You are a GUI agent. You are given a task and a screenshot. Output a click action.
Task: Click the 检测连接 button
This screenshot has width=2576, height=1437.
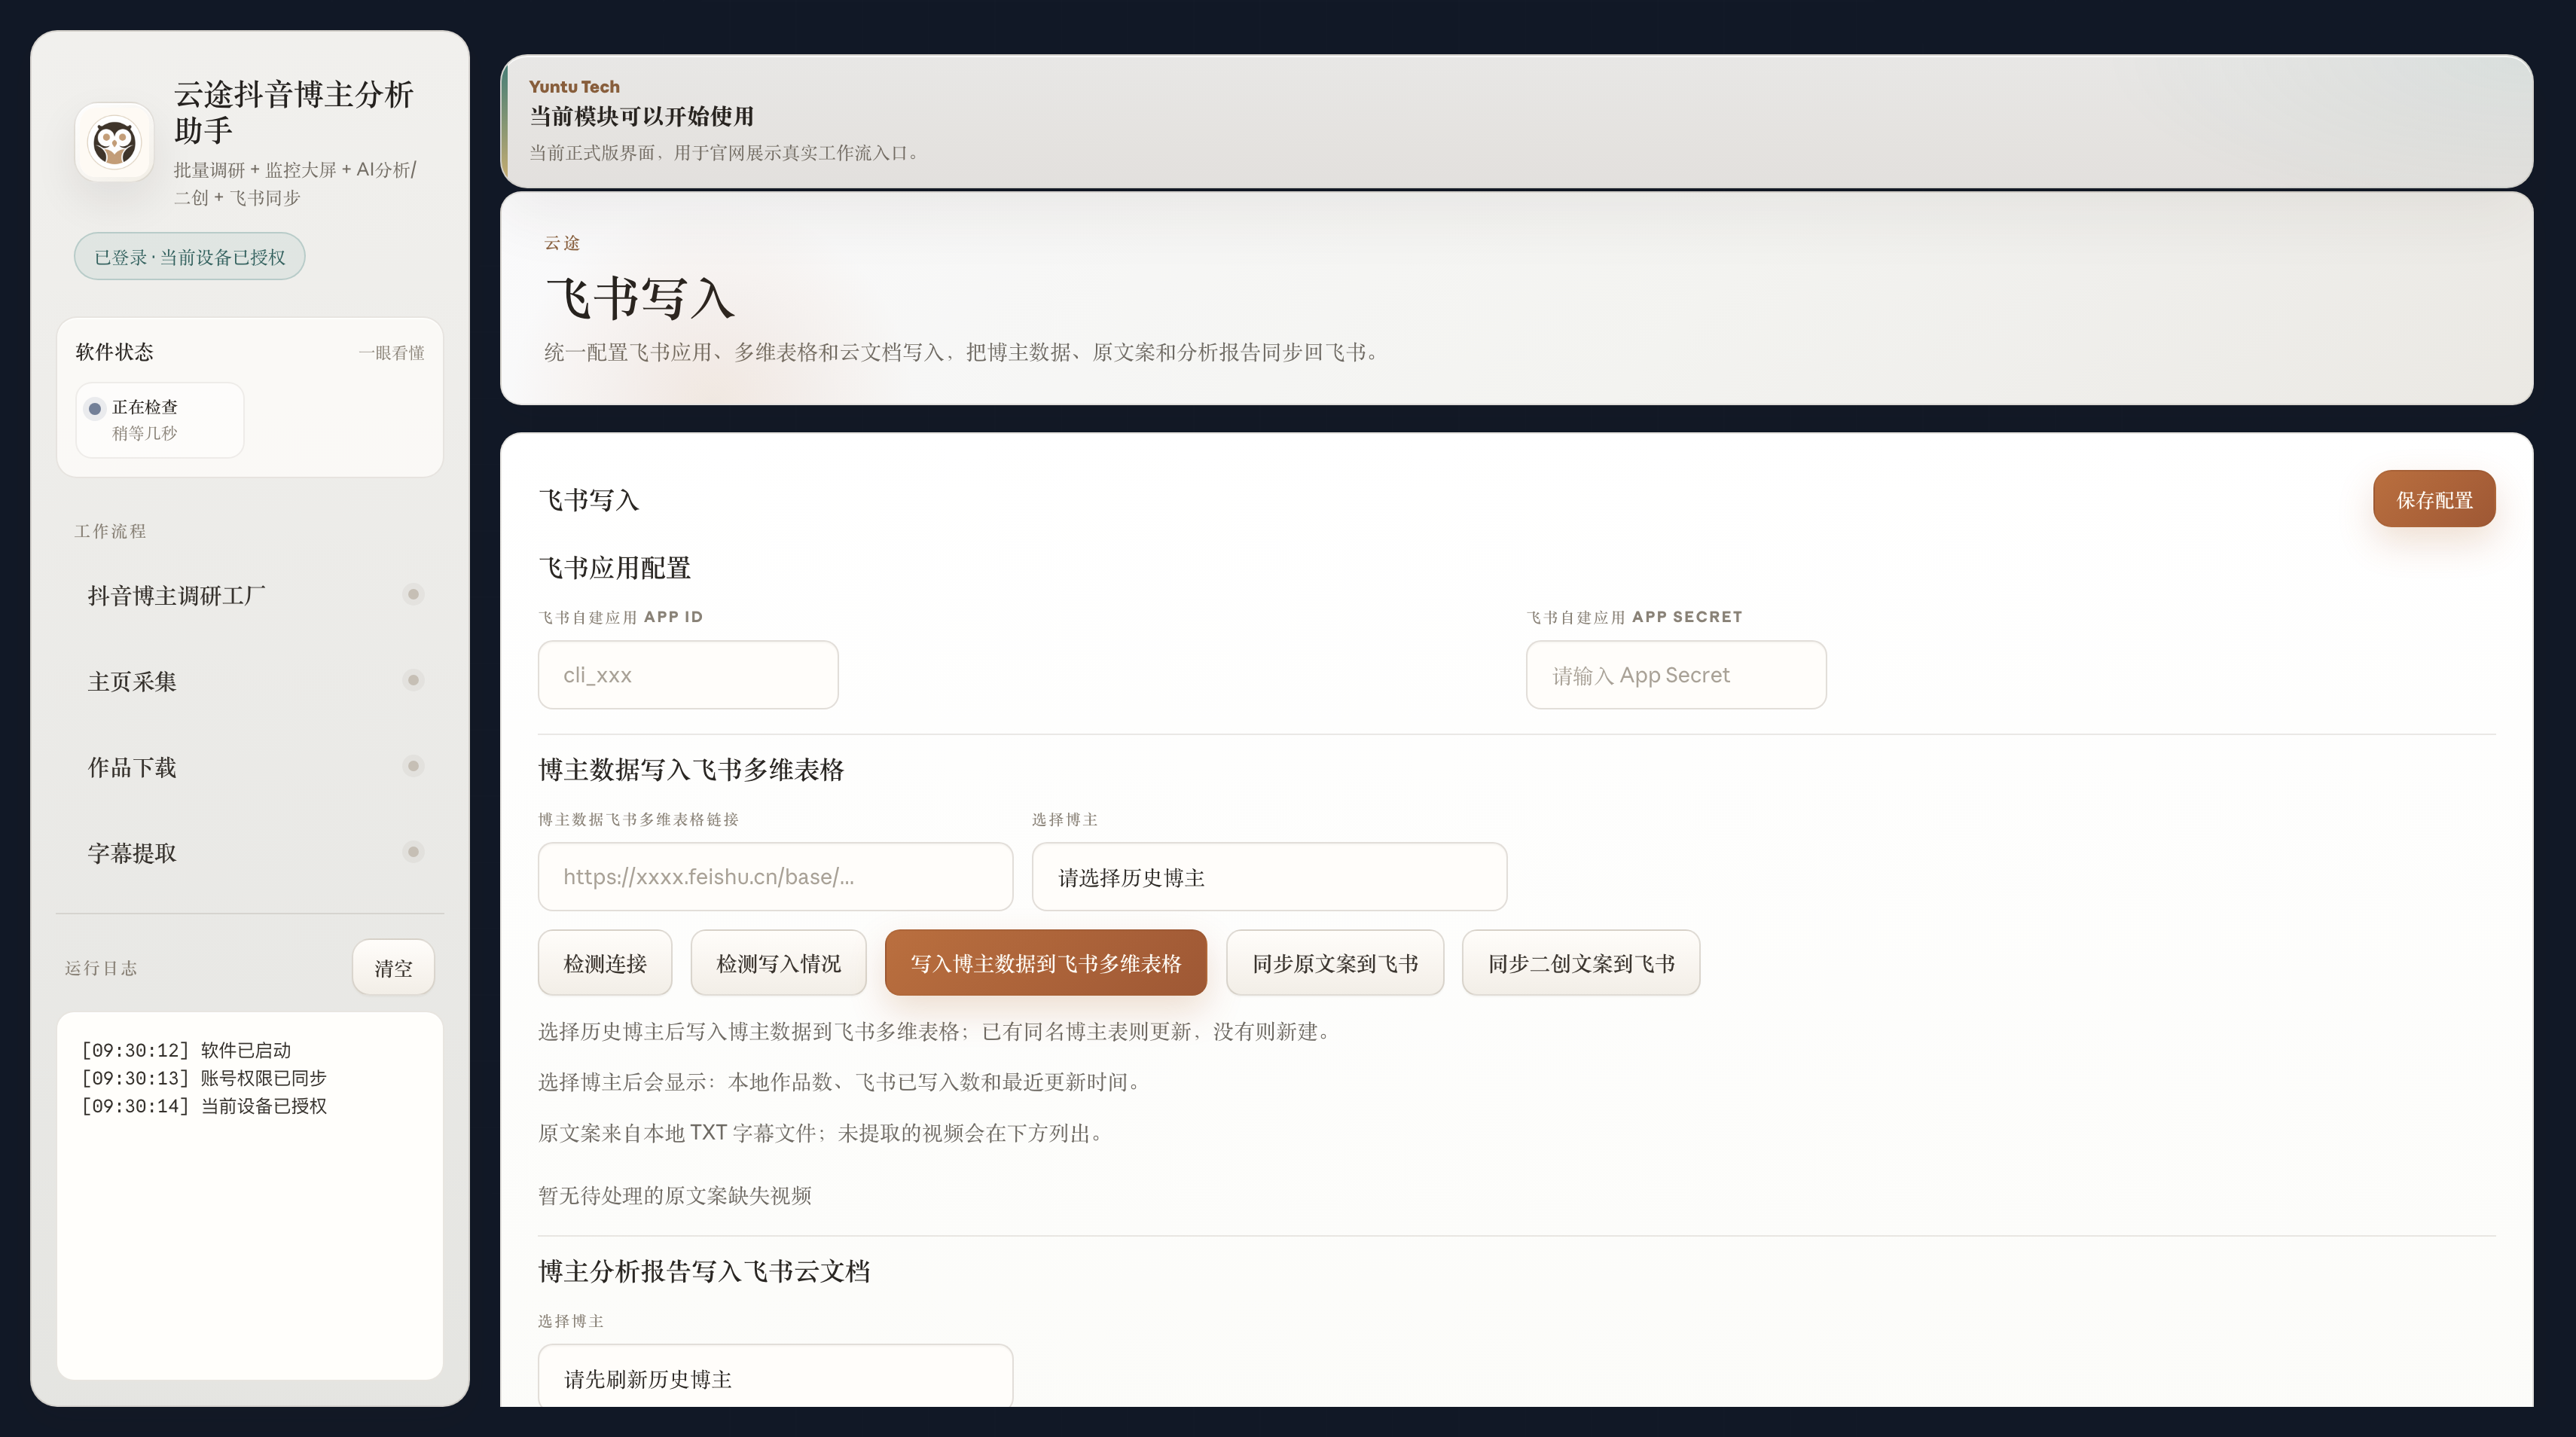pos(605,963)
